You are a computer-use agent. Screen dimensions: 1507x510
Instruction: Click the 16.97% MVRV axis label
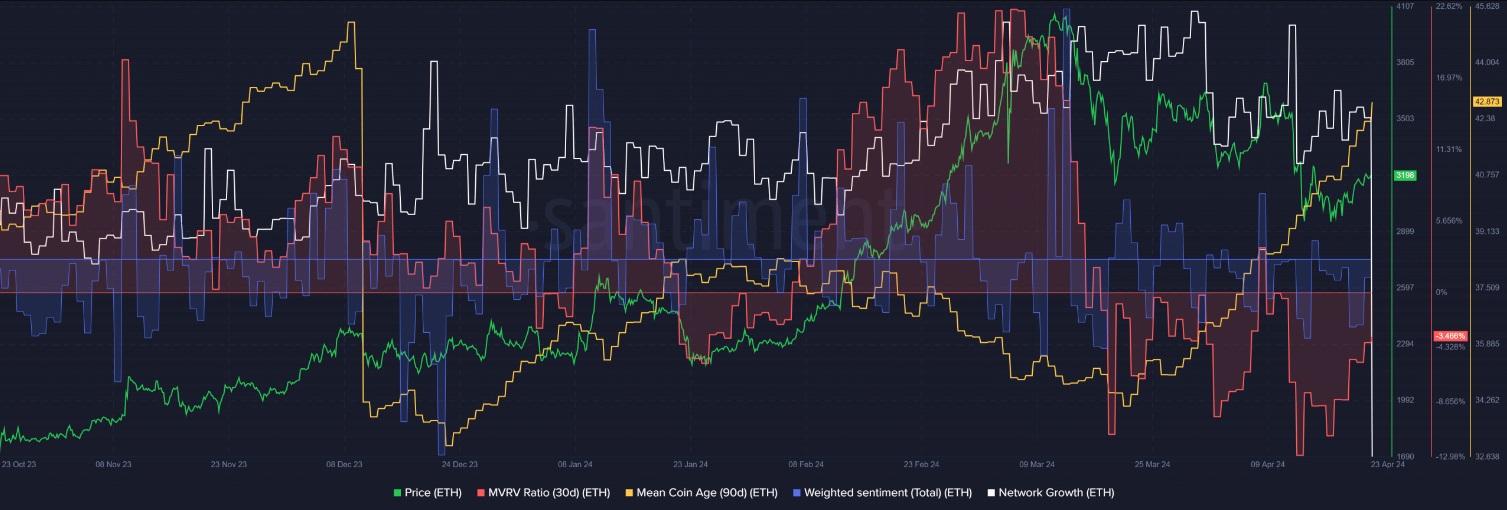coord(1449,77)
